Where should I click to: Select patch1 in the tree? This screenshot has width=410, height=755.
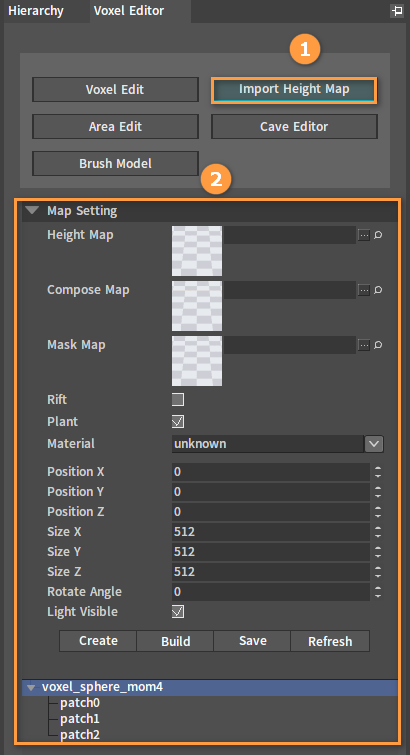80,719
